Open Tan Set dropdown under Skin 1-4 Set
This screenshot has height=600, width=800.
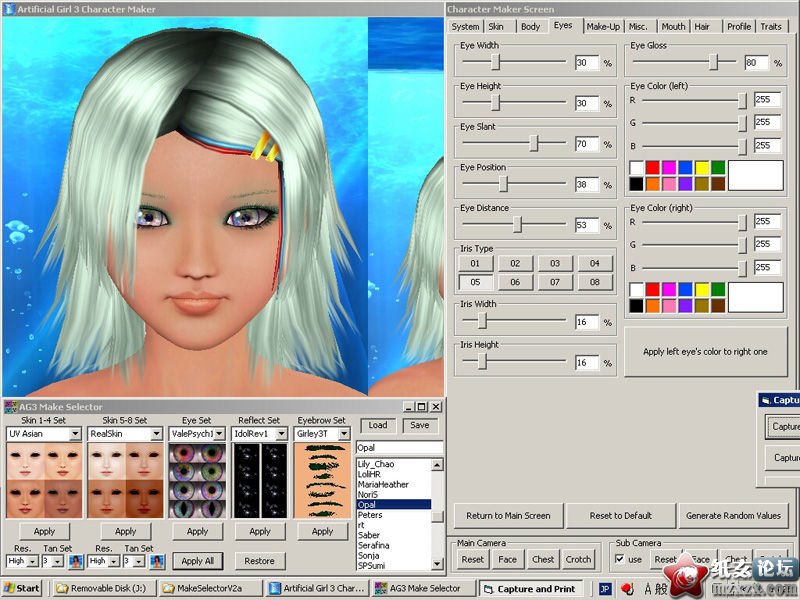point(58,561)
